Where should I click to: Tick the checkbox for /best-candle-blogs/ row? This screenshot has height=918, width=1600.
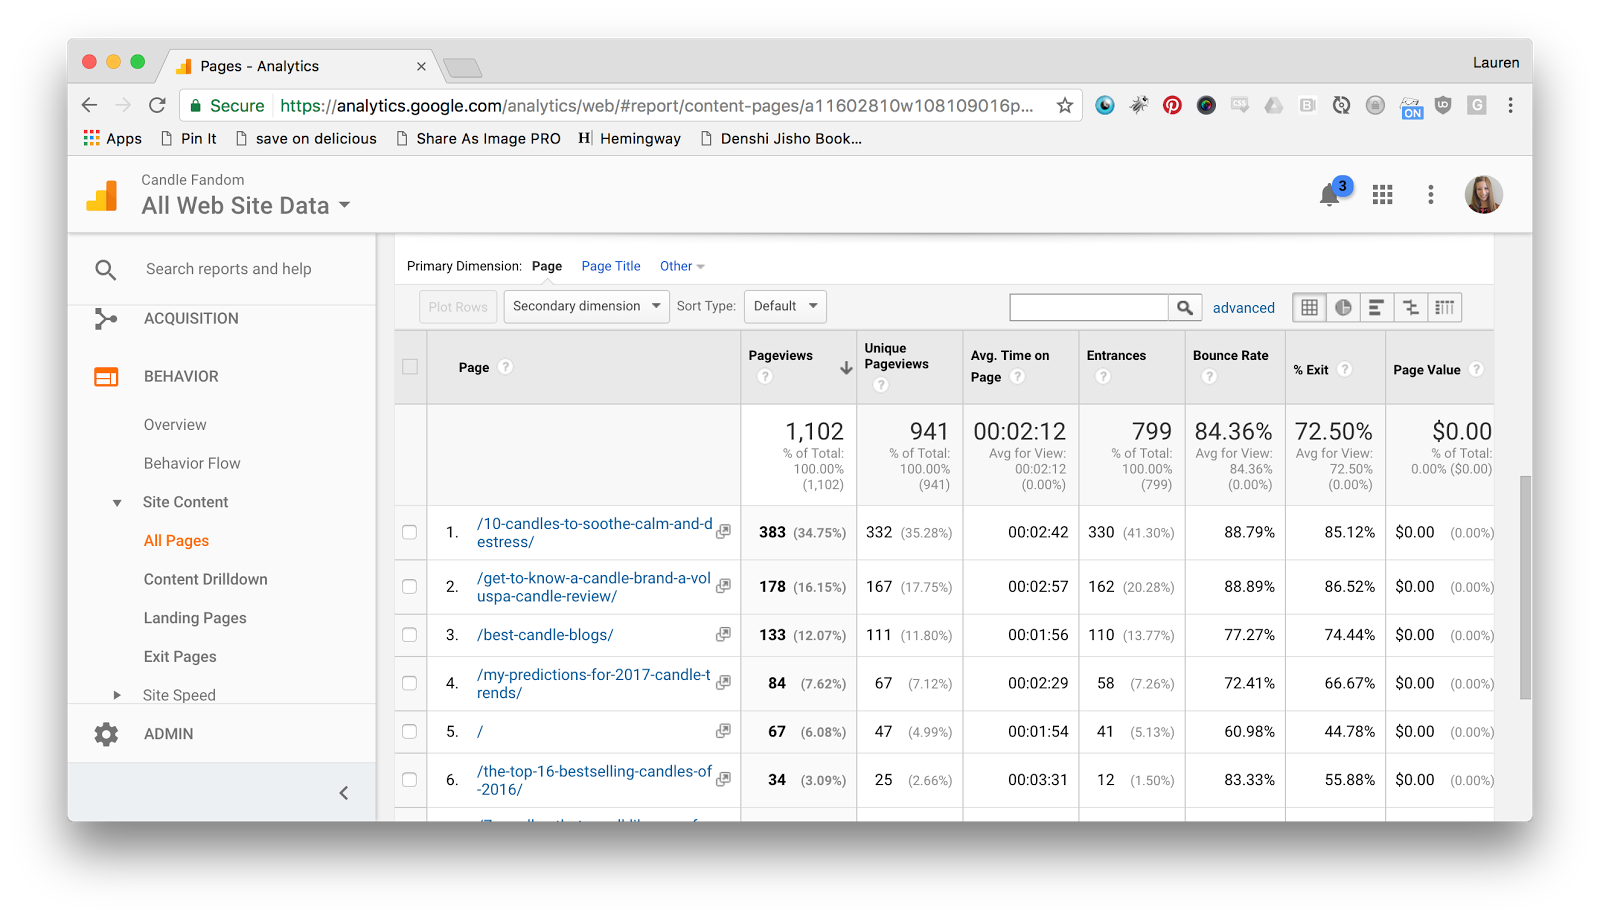(x=410, y=635)
